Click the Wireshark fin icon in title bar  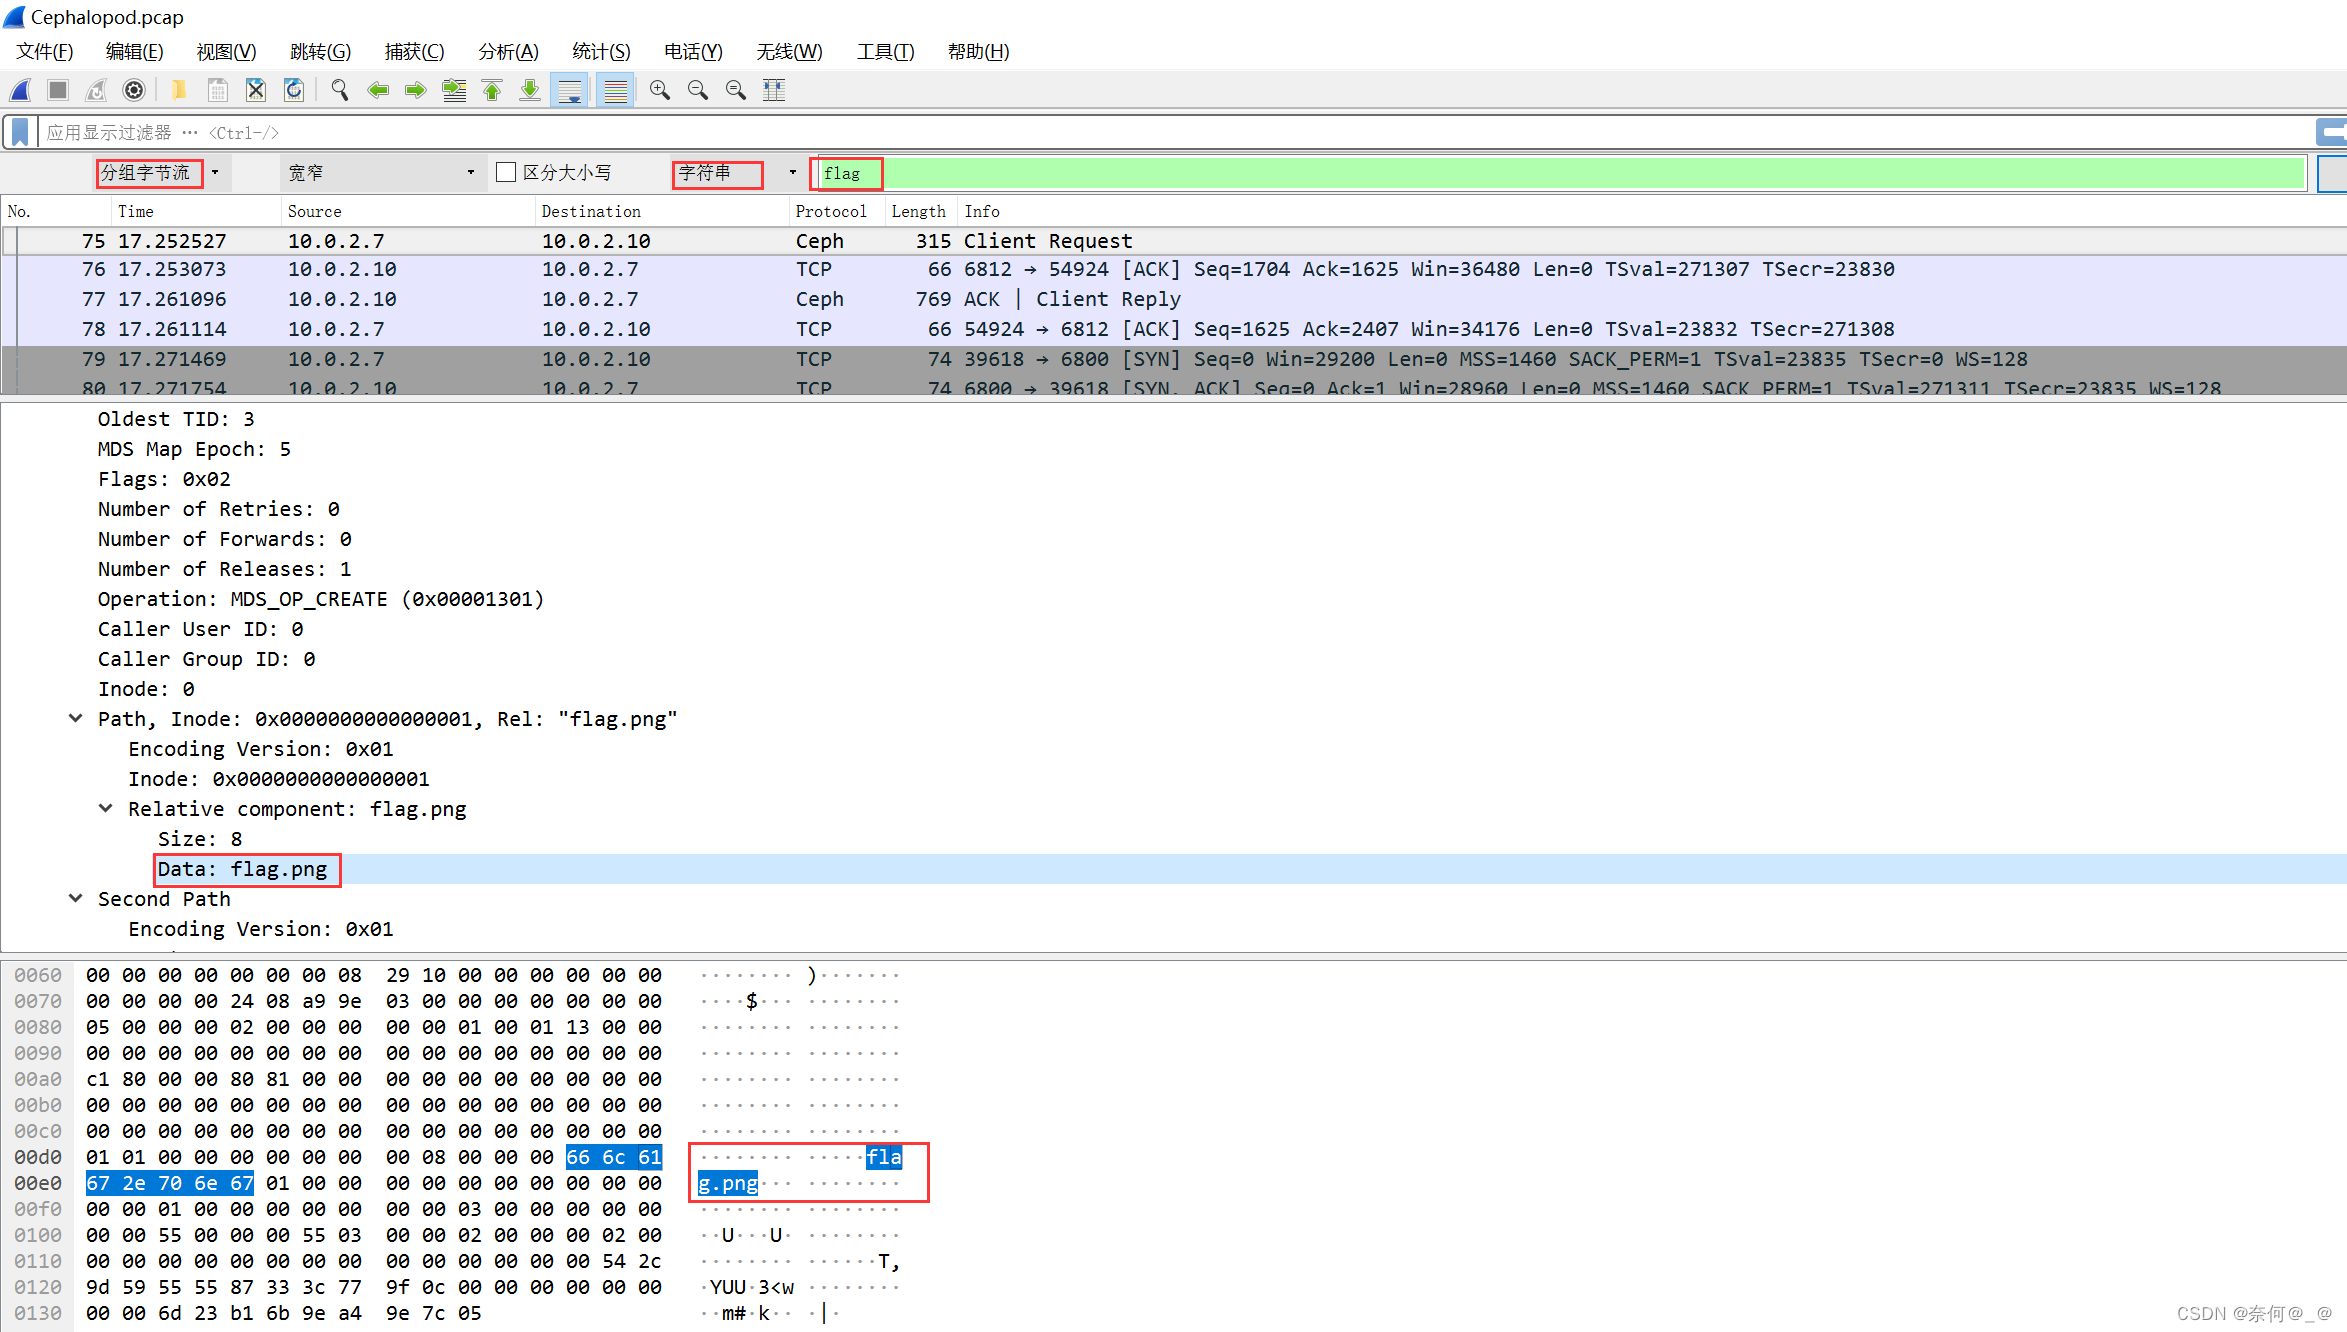tap(14, 17)
